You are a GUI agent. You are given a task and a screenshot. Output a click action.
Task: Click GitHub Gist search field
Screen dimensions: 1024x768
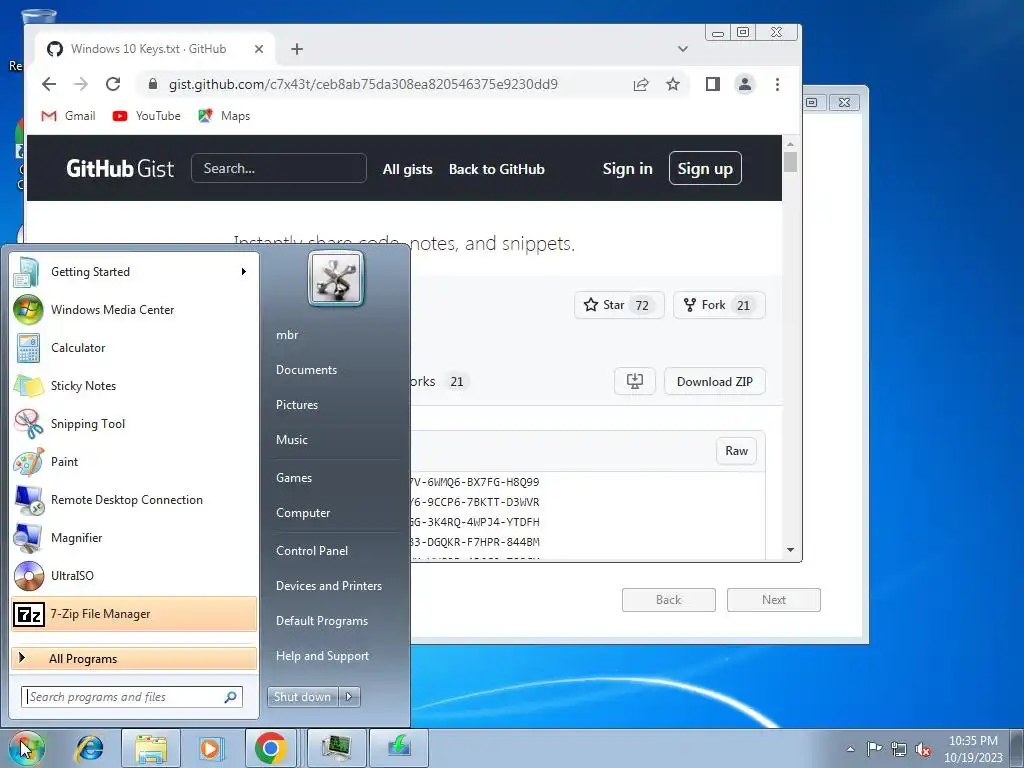279,168
